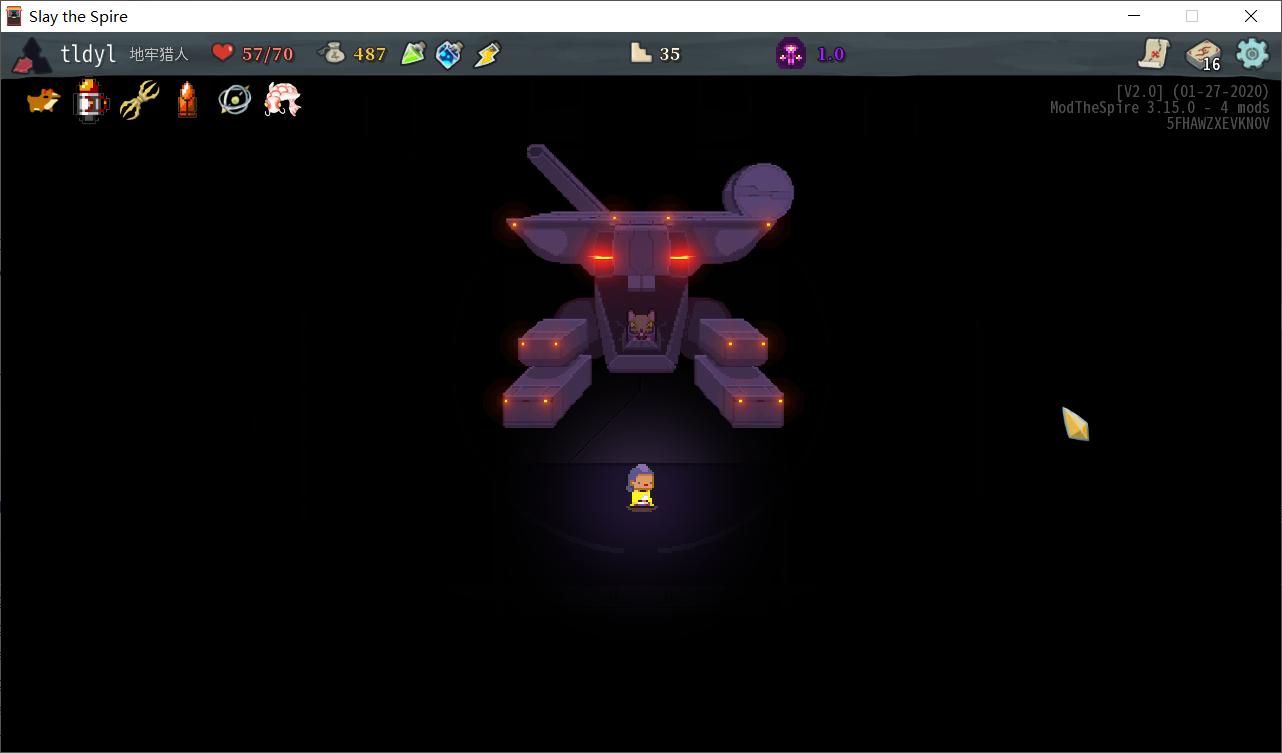Click the ascension value 1.0
Screen dimensions: 1282x753
pos(831,54)
